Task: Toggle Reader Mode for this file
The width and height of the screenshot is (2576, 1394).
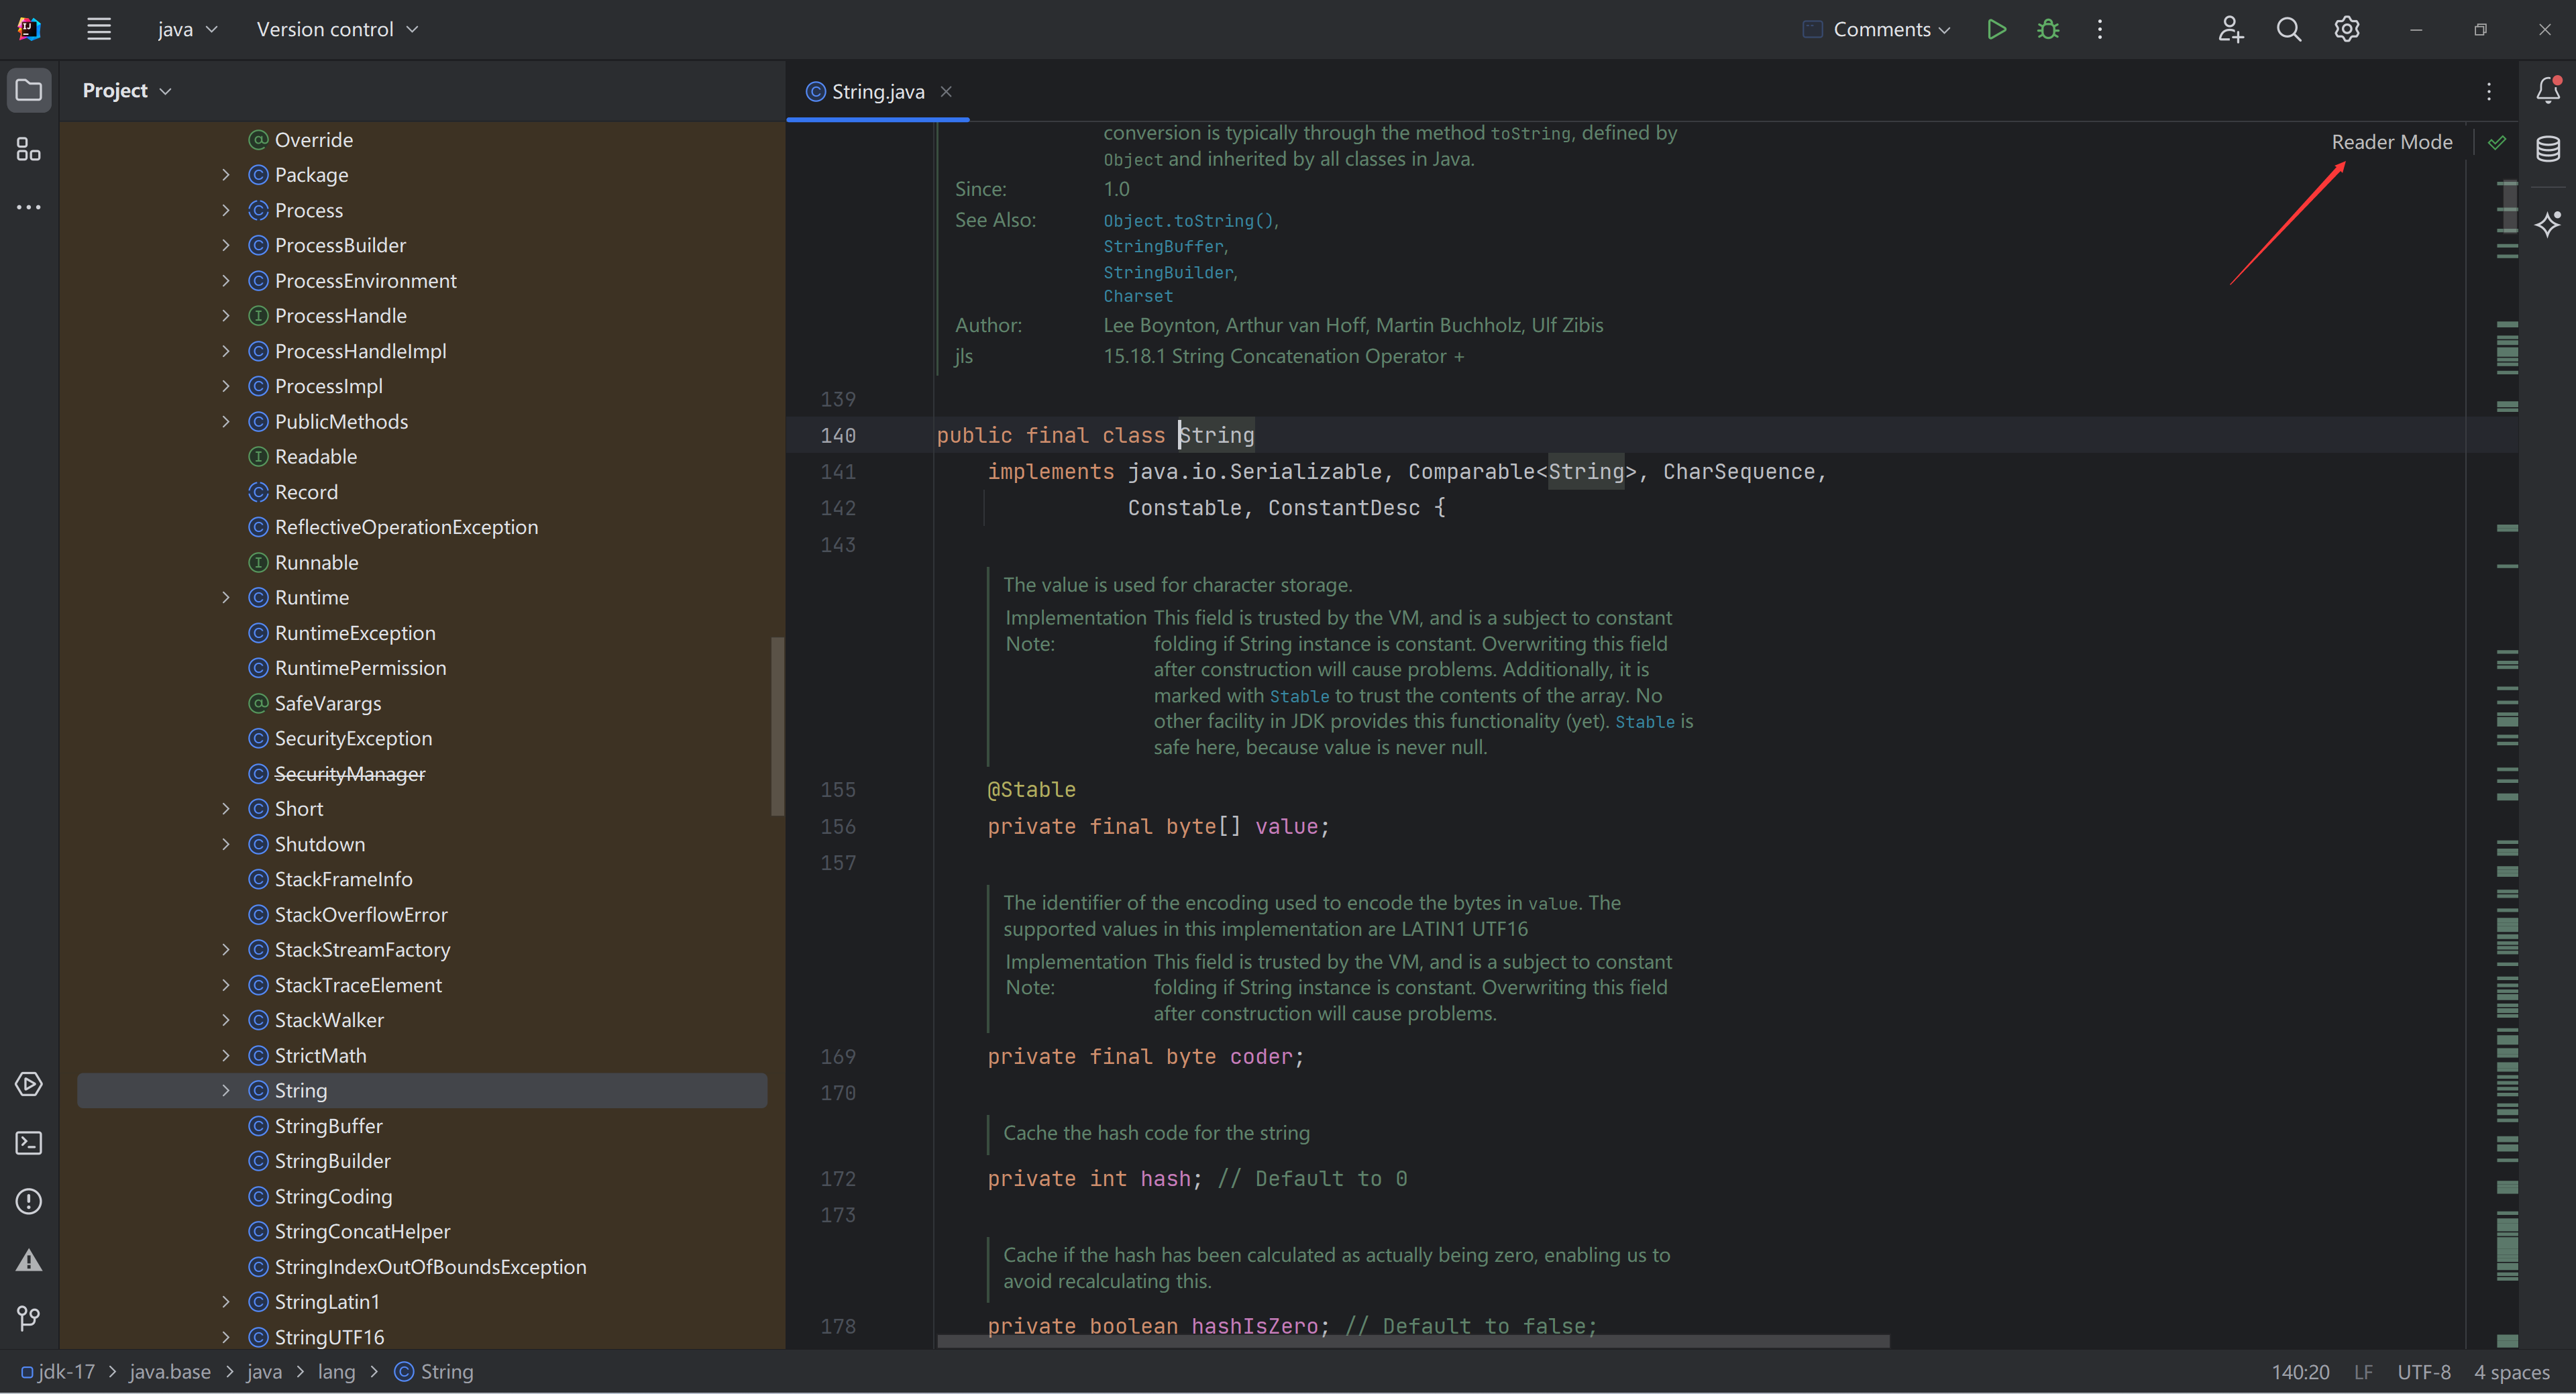Action: 2392,142
